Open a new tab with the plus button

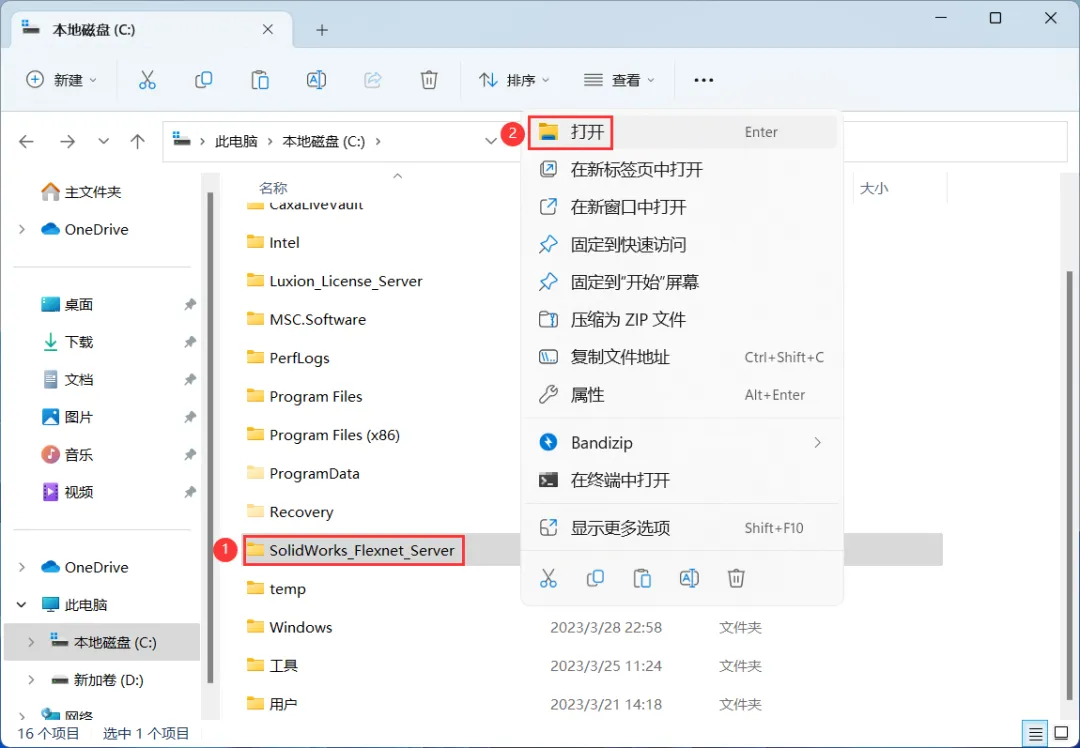click(322, 30)
